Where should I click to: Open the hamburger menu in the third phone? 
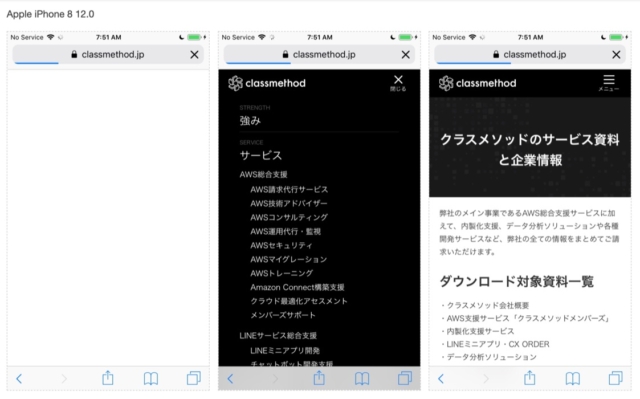(x=609, y=83)
